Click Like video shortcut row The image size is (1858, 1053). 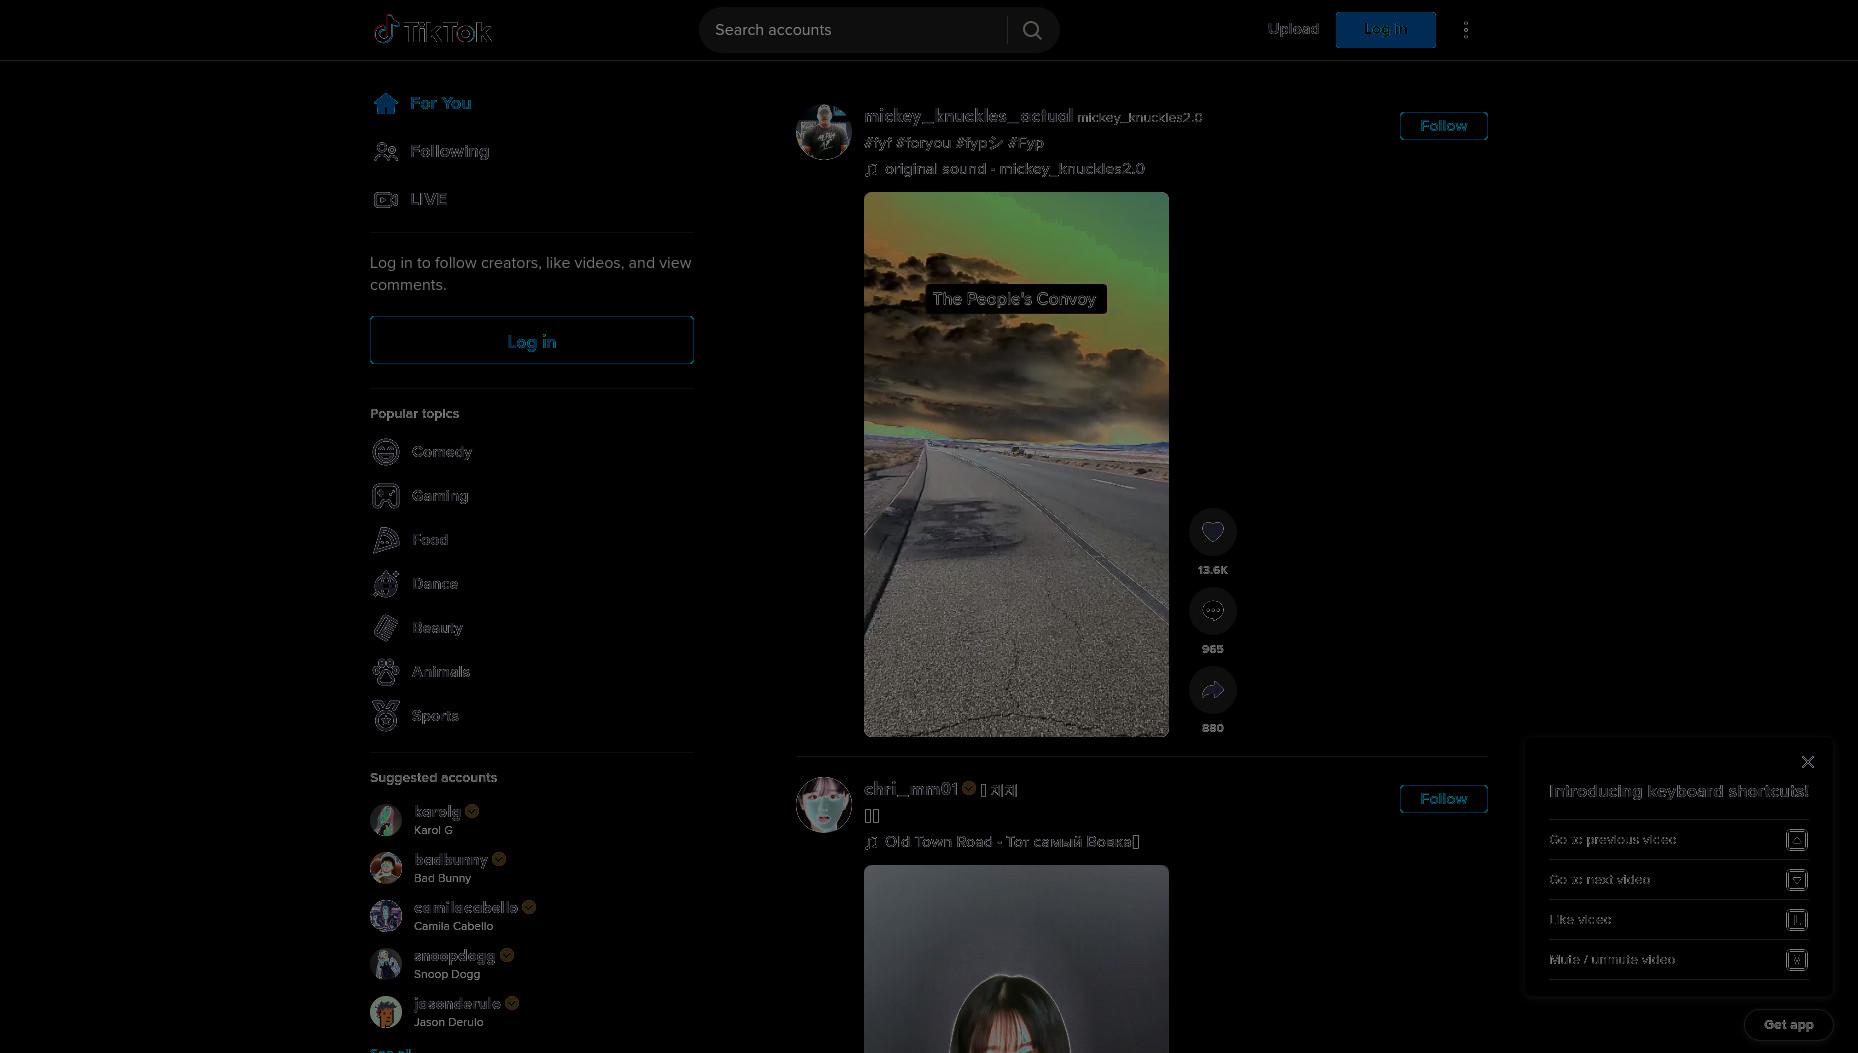[x=1678, y=920]
